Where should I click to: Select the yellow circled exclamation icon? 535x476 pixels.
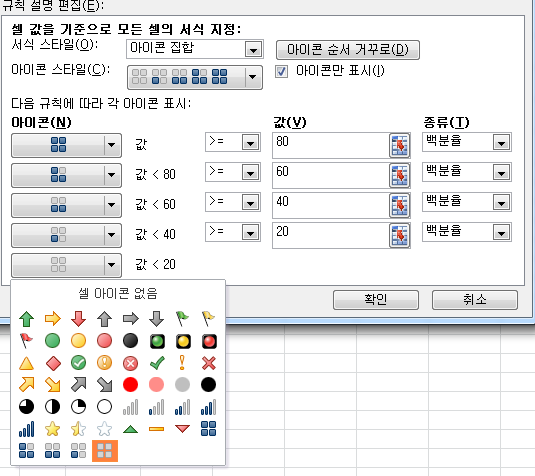click(104, 363)
